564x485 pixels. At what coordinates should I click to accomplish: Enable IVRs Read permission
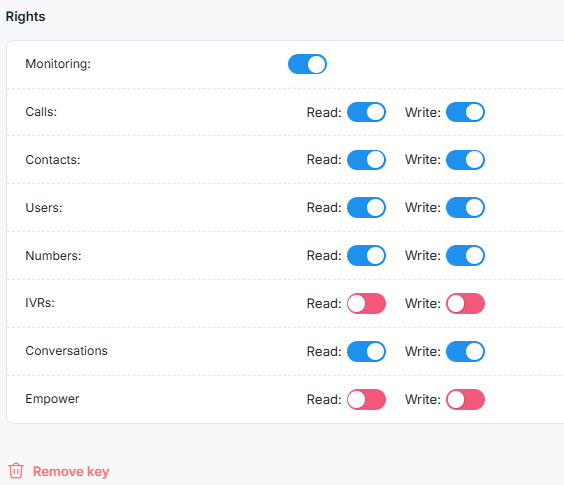pyautogui.click(x=366, y=303)
